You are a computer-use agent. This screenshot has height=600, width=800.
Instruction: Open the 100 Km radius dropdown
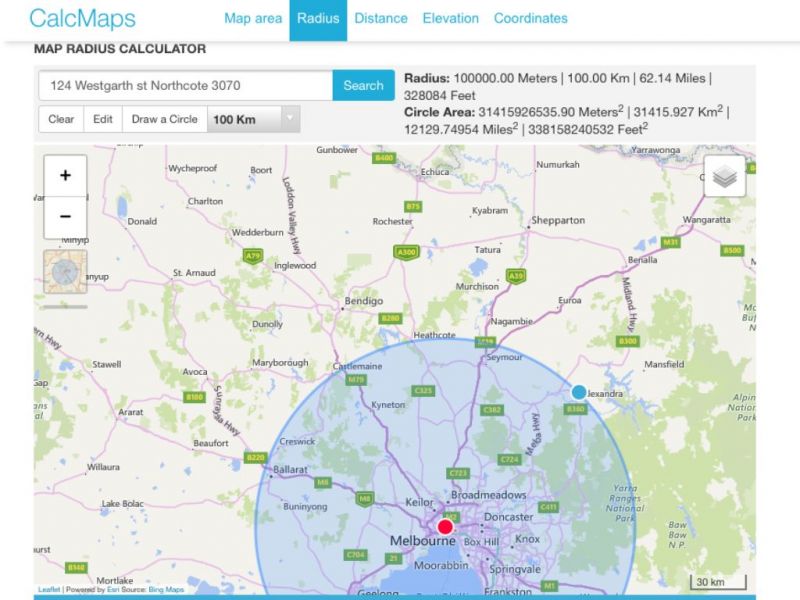click(x=242, y=119)
